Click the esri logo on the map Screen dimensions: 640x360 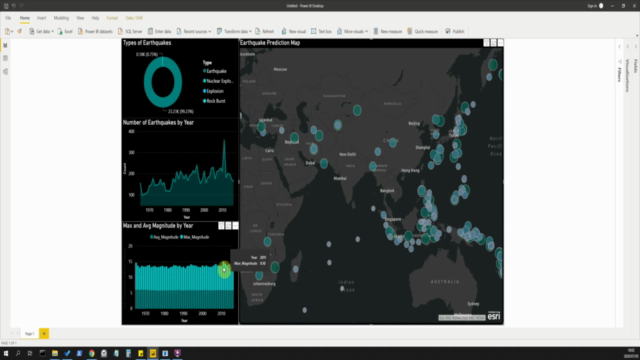click(494, 316)
